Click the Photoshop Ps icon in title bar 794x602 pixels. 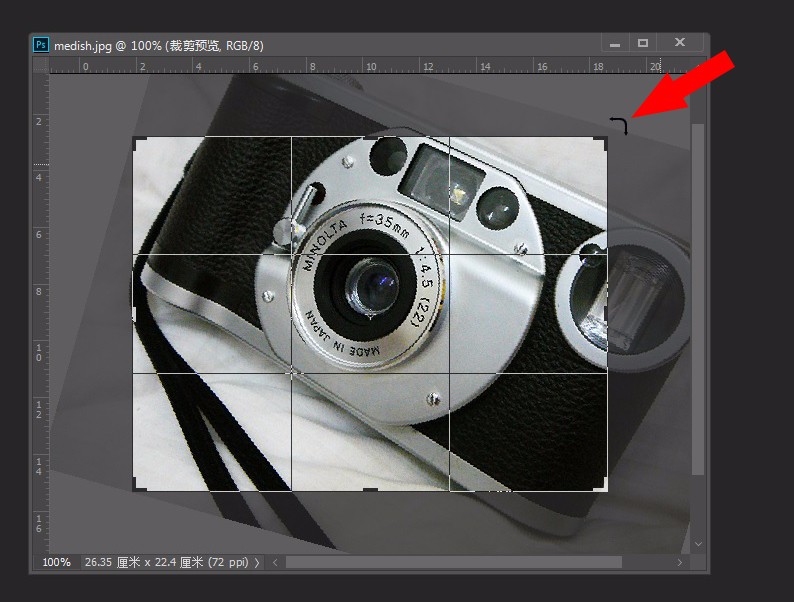(41, 45)
